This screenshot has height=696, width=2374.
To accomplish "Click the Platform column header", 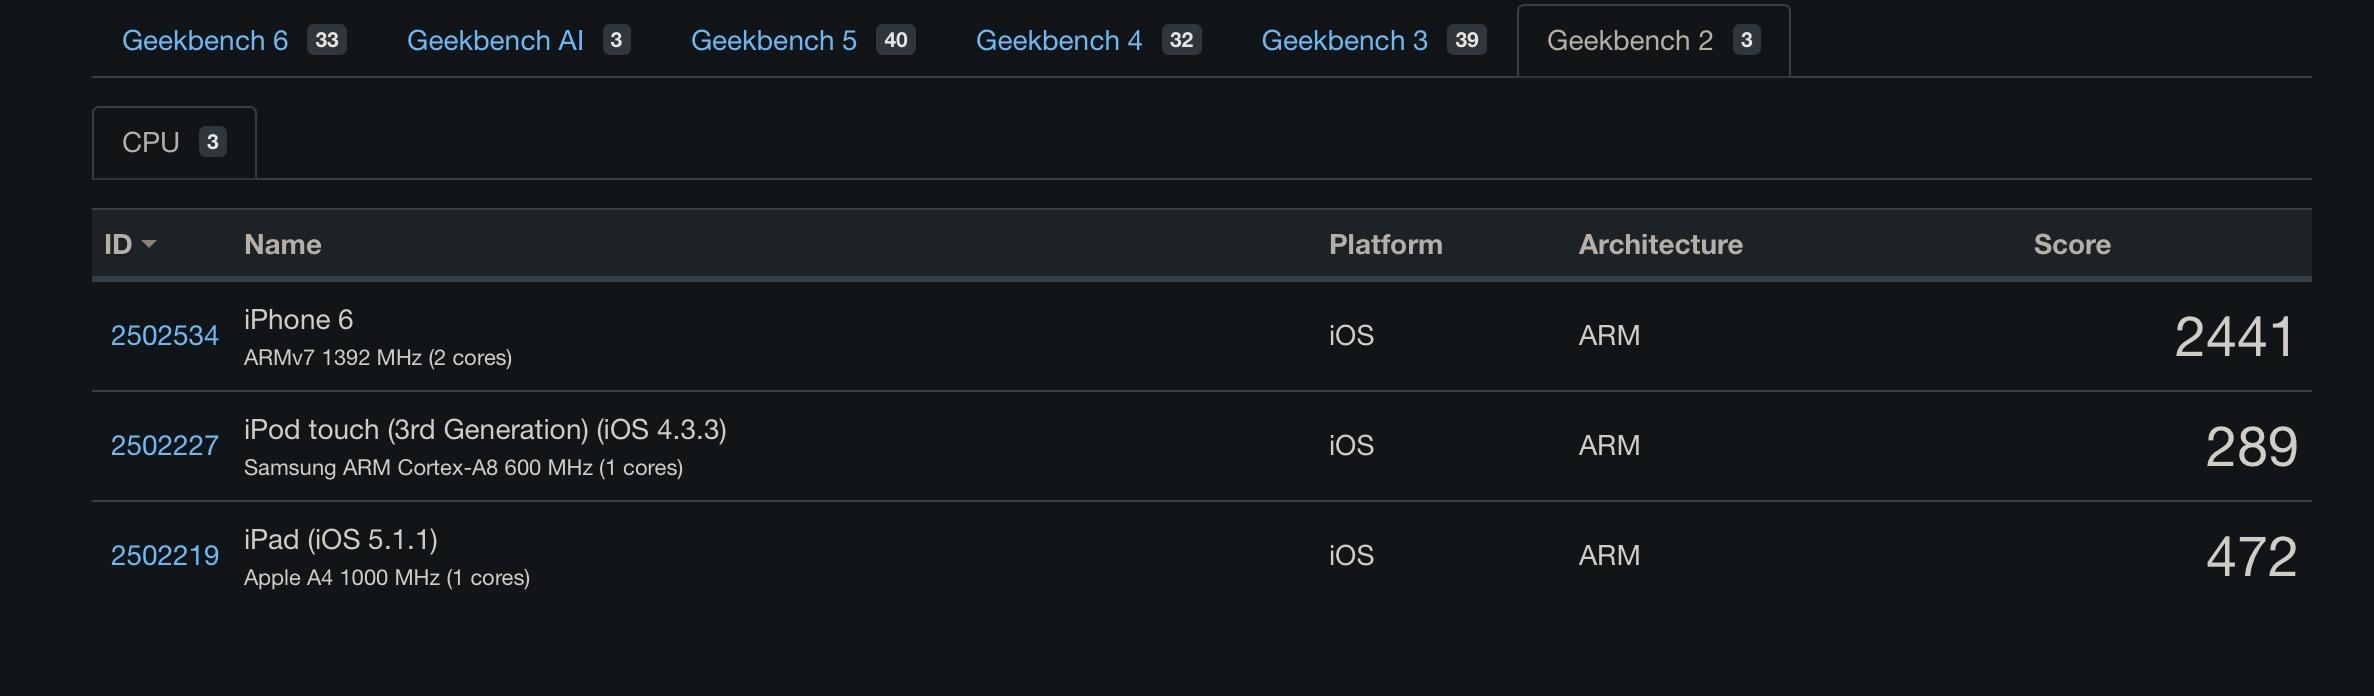I will [x=1385, y=244].
